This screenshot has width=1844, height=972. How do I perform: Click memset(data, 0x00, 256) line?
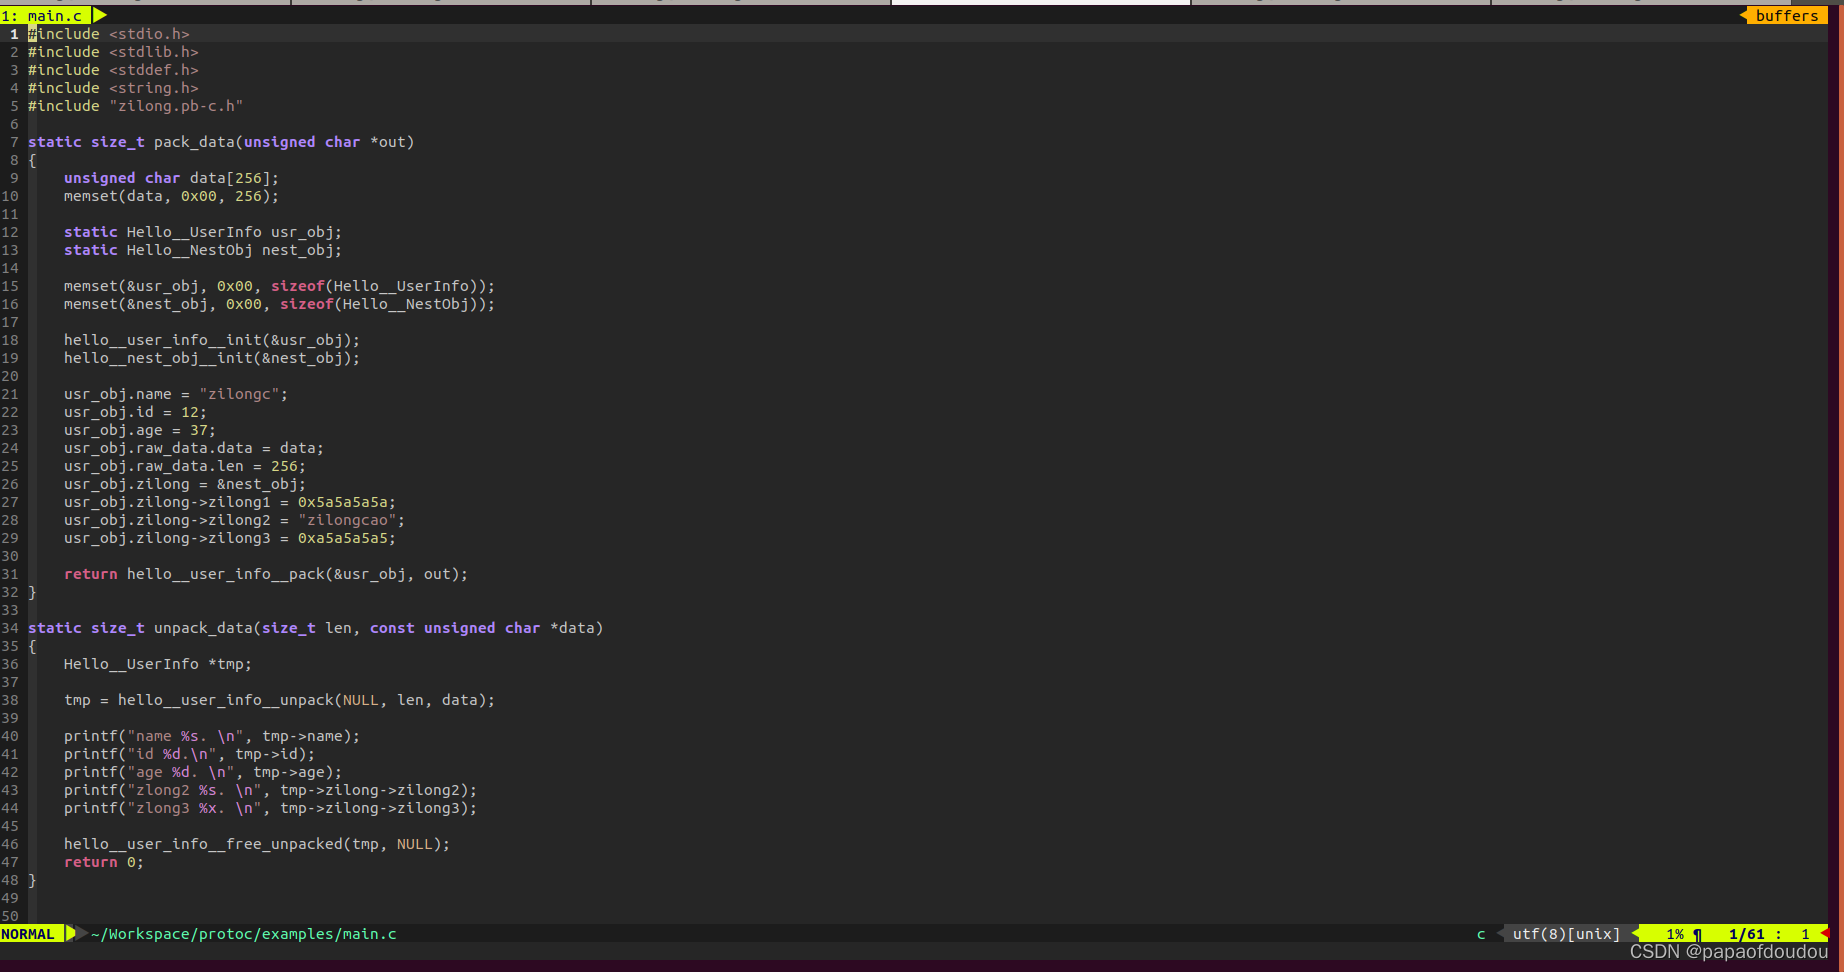tap(172, 196)
